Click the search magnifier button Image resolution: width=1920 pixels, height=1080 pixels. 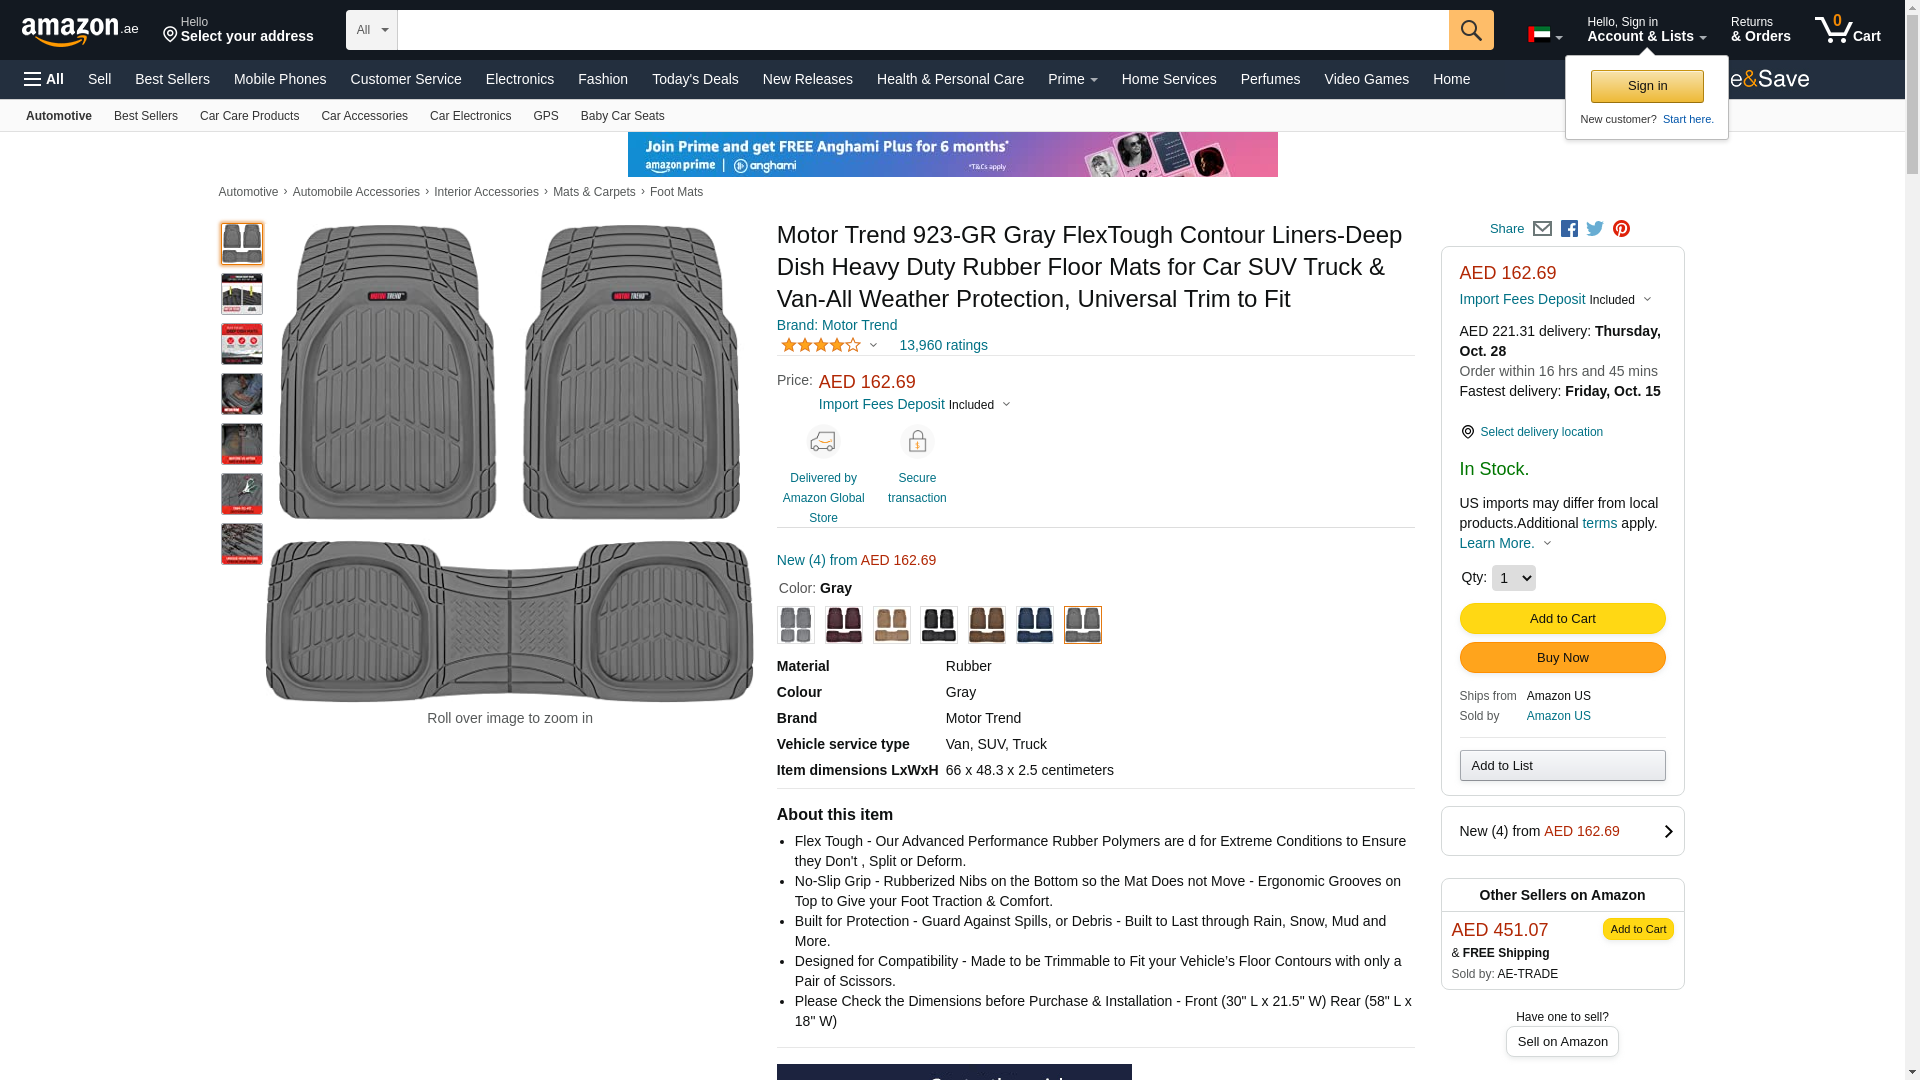[1470, 30]
